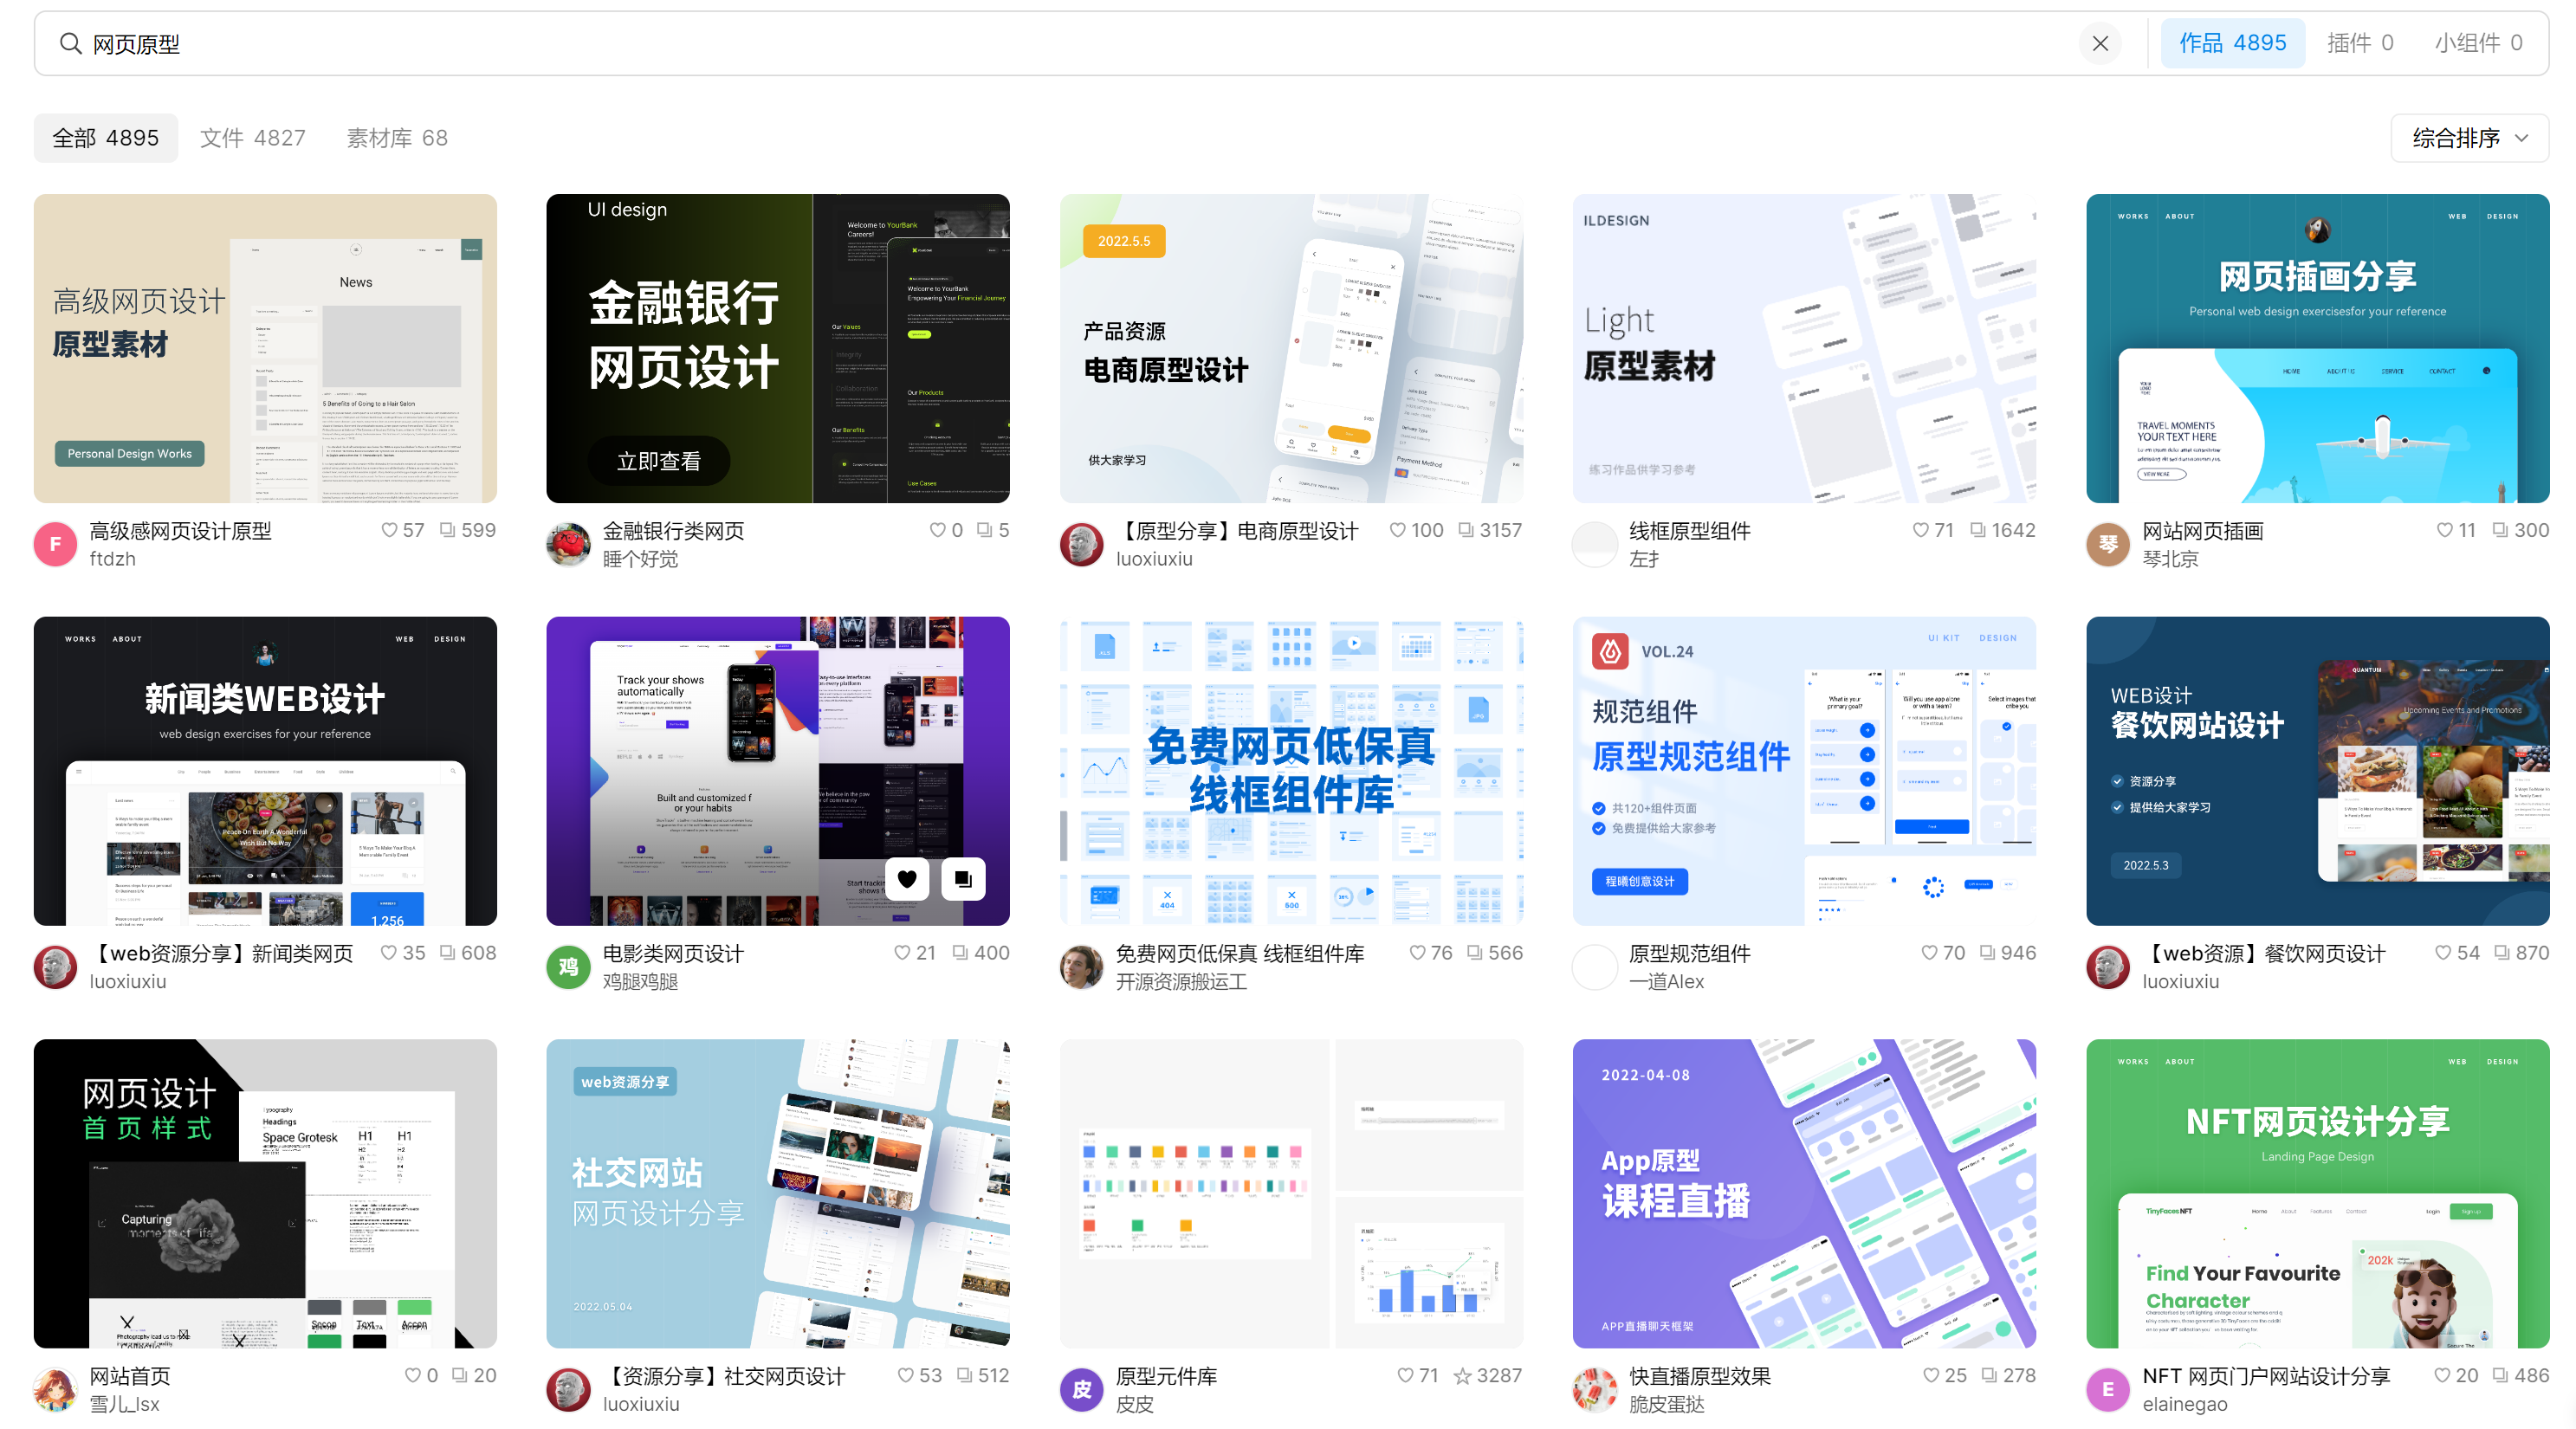Like 金融银行类网页 via heart icon
This screenshot has height=1429, width=2576.
point(937,530)
